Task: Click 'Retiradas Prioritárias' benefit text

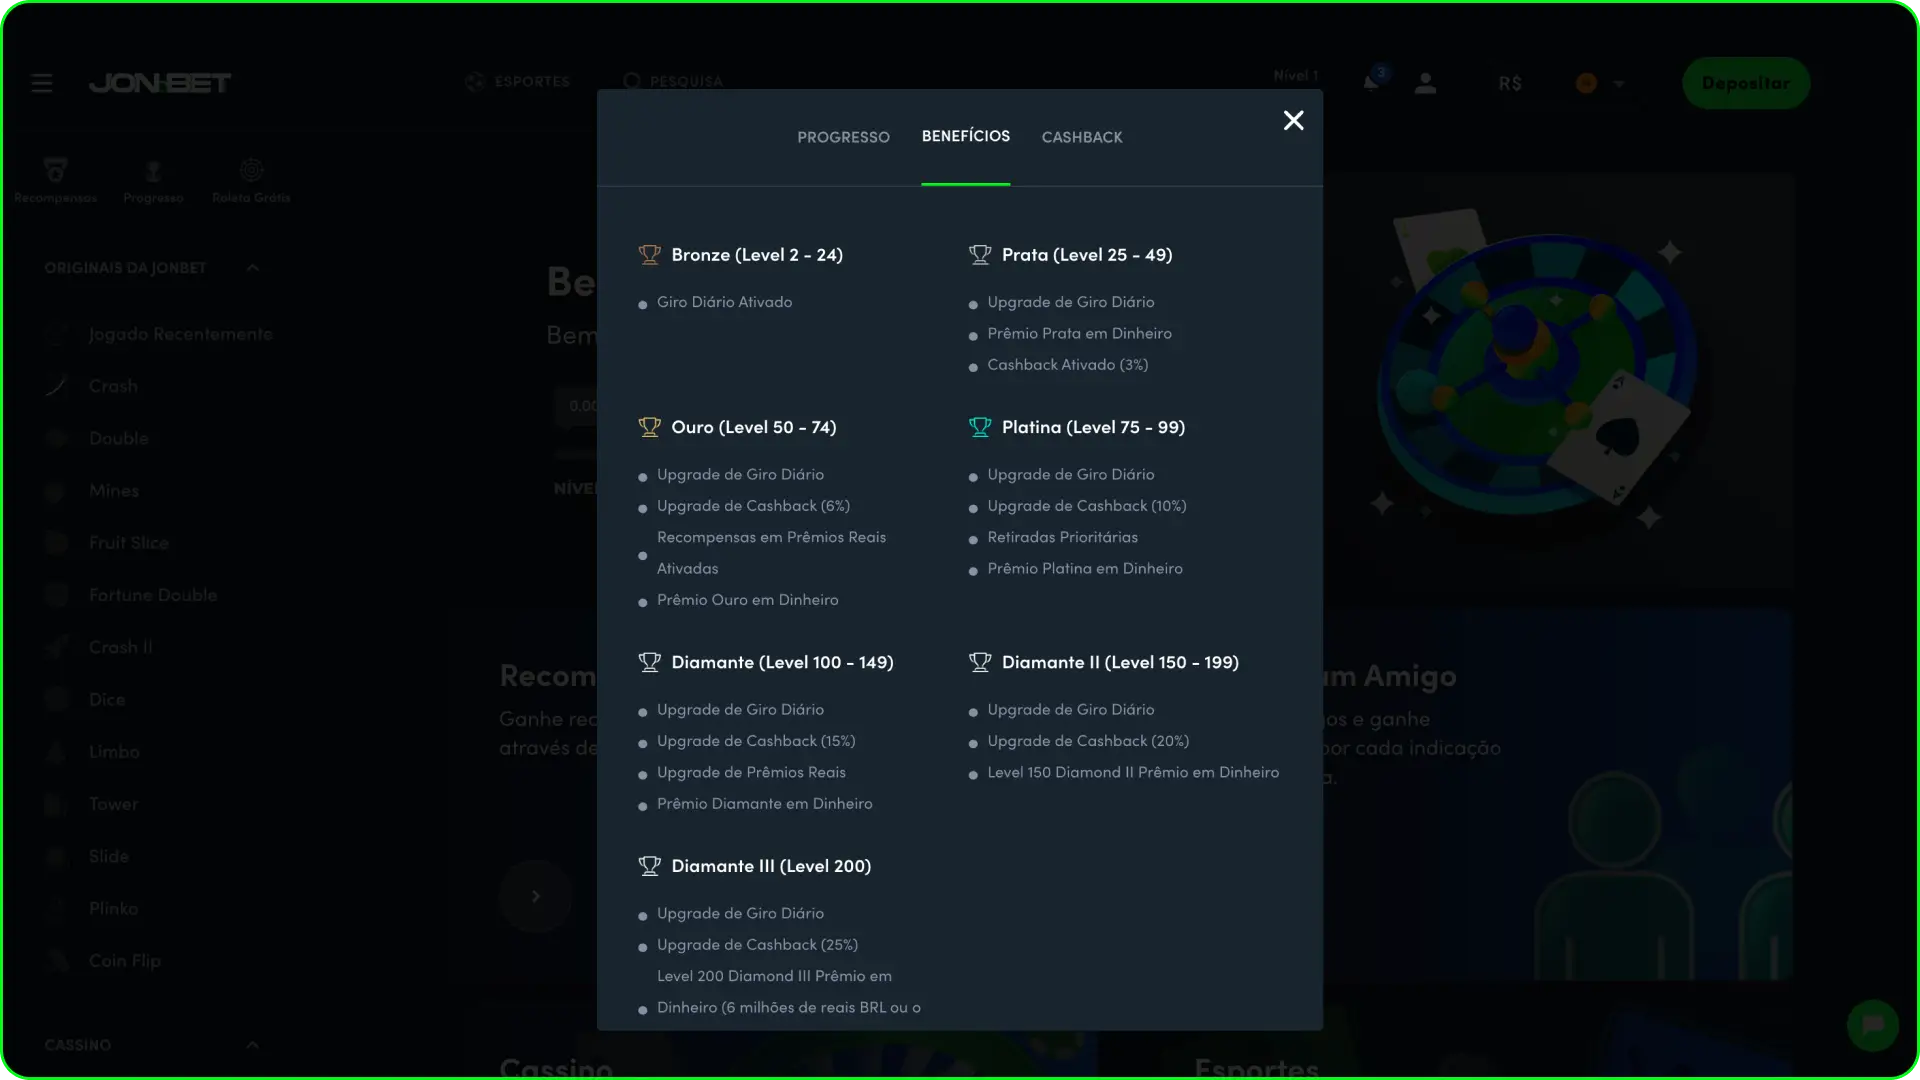Action: [x=1062, y=537]
